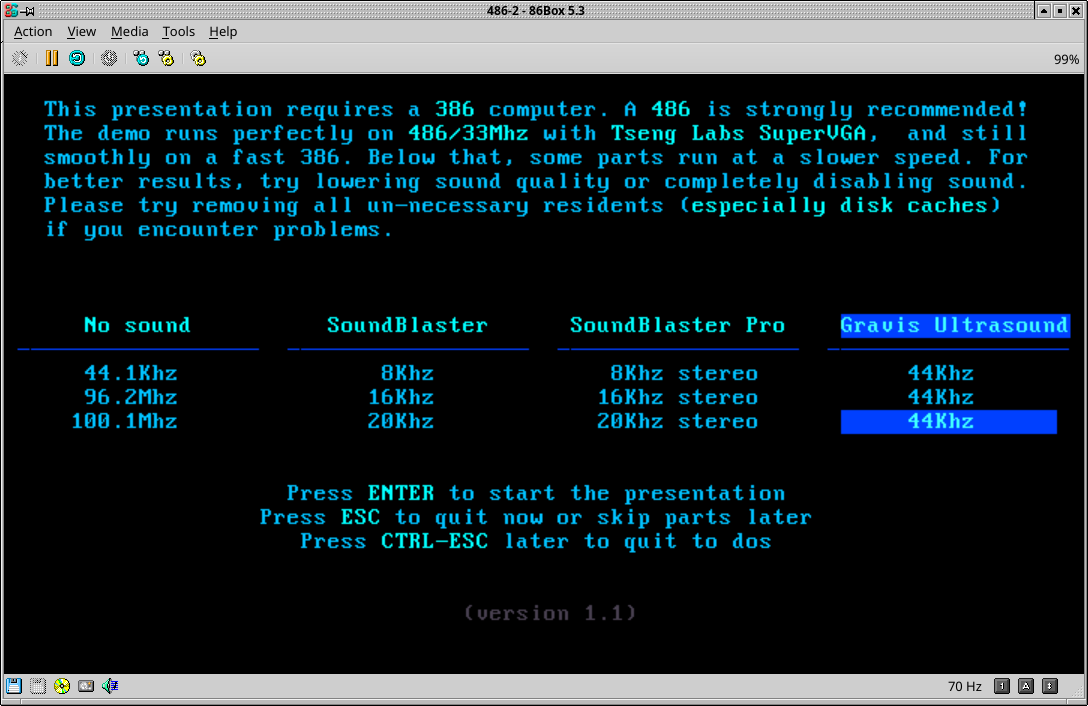This screenshot has width=1088, height=706.
Task: Click the pin icon in the title bar
Action: point(28,11)
